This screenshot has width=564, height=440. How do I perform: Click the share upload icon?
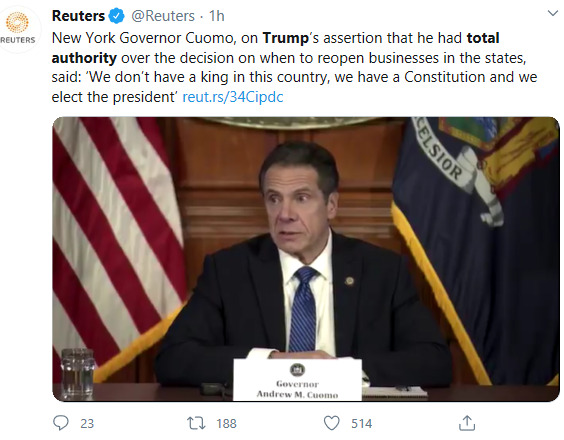coord(467,423)
